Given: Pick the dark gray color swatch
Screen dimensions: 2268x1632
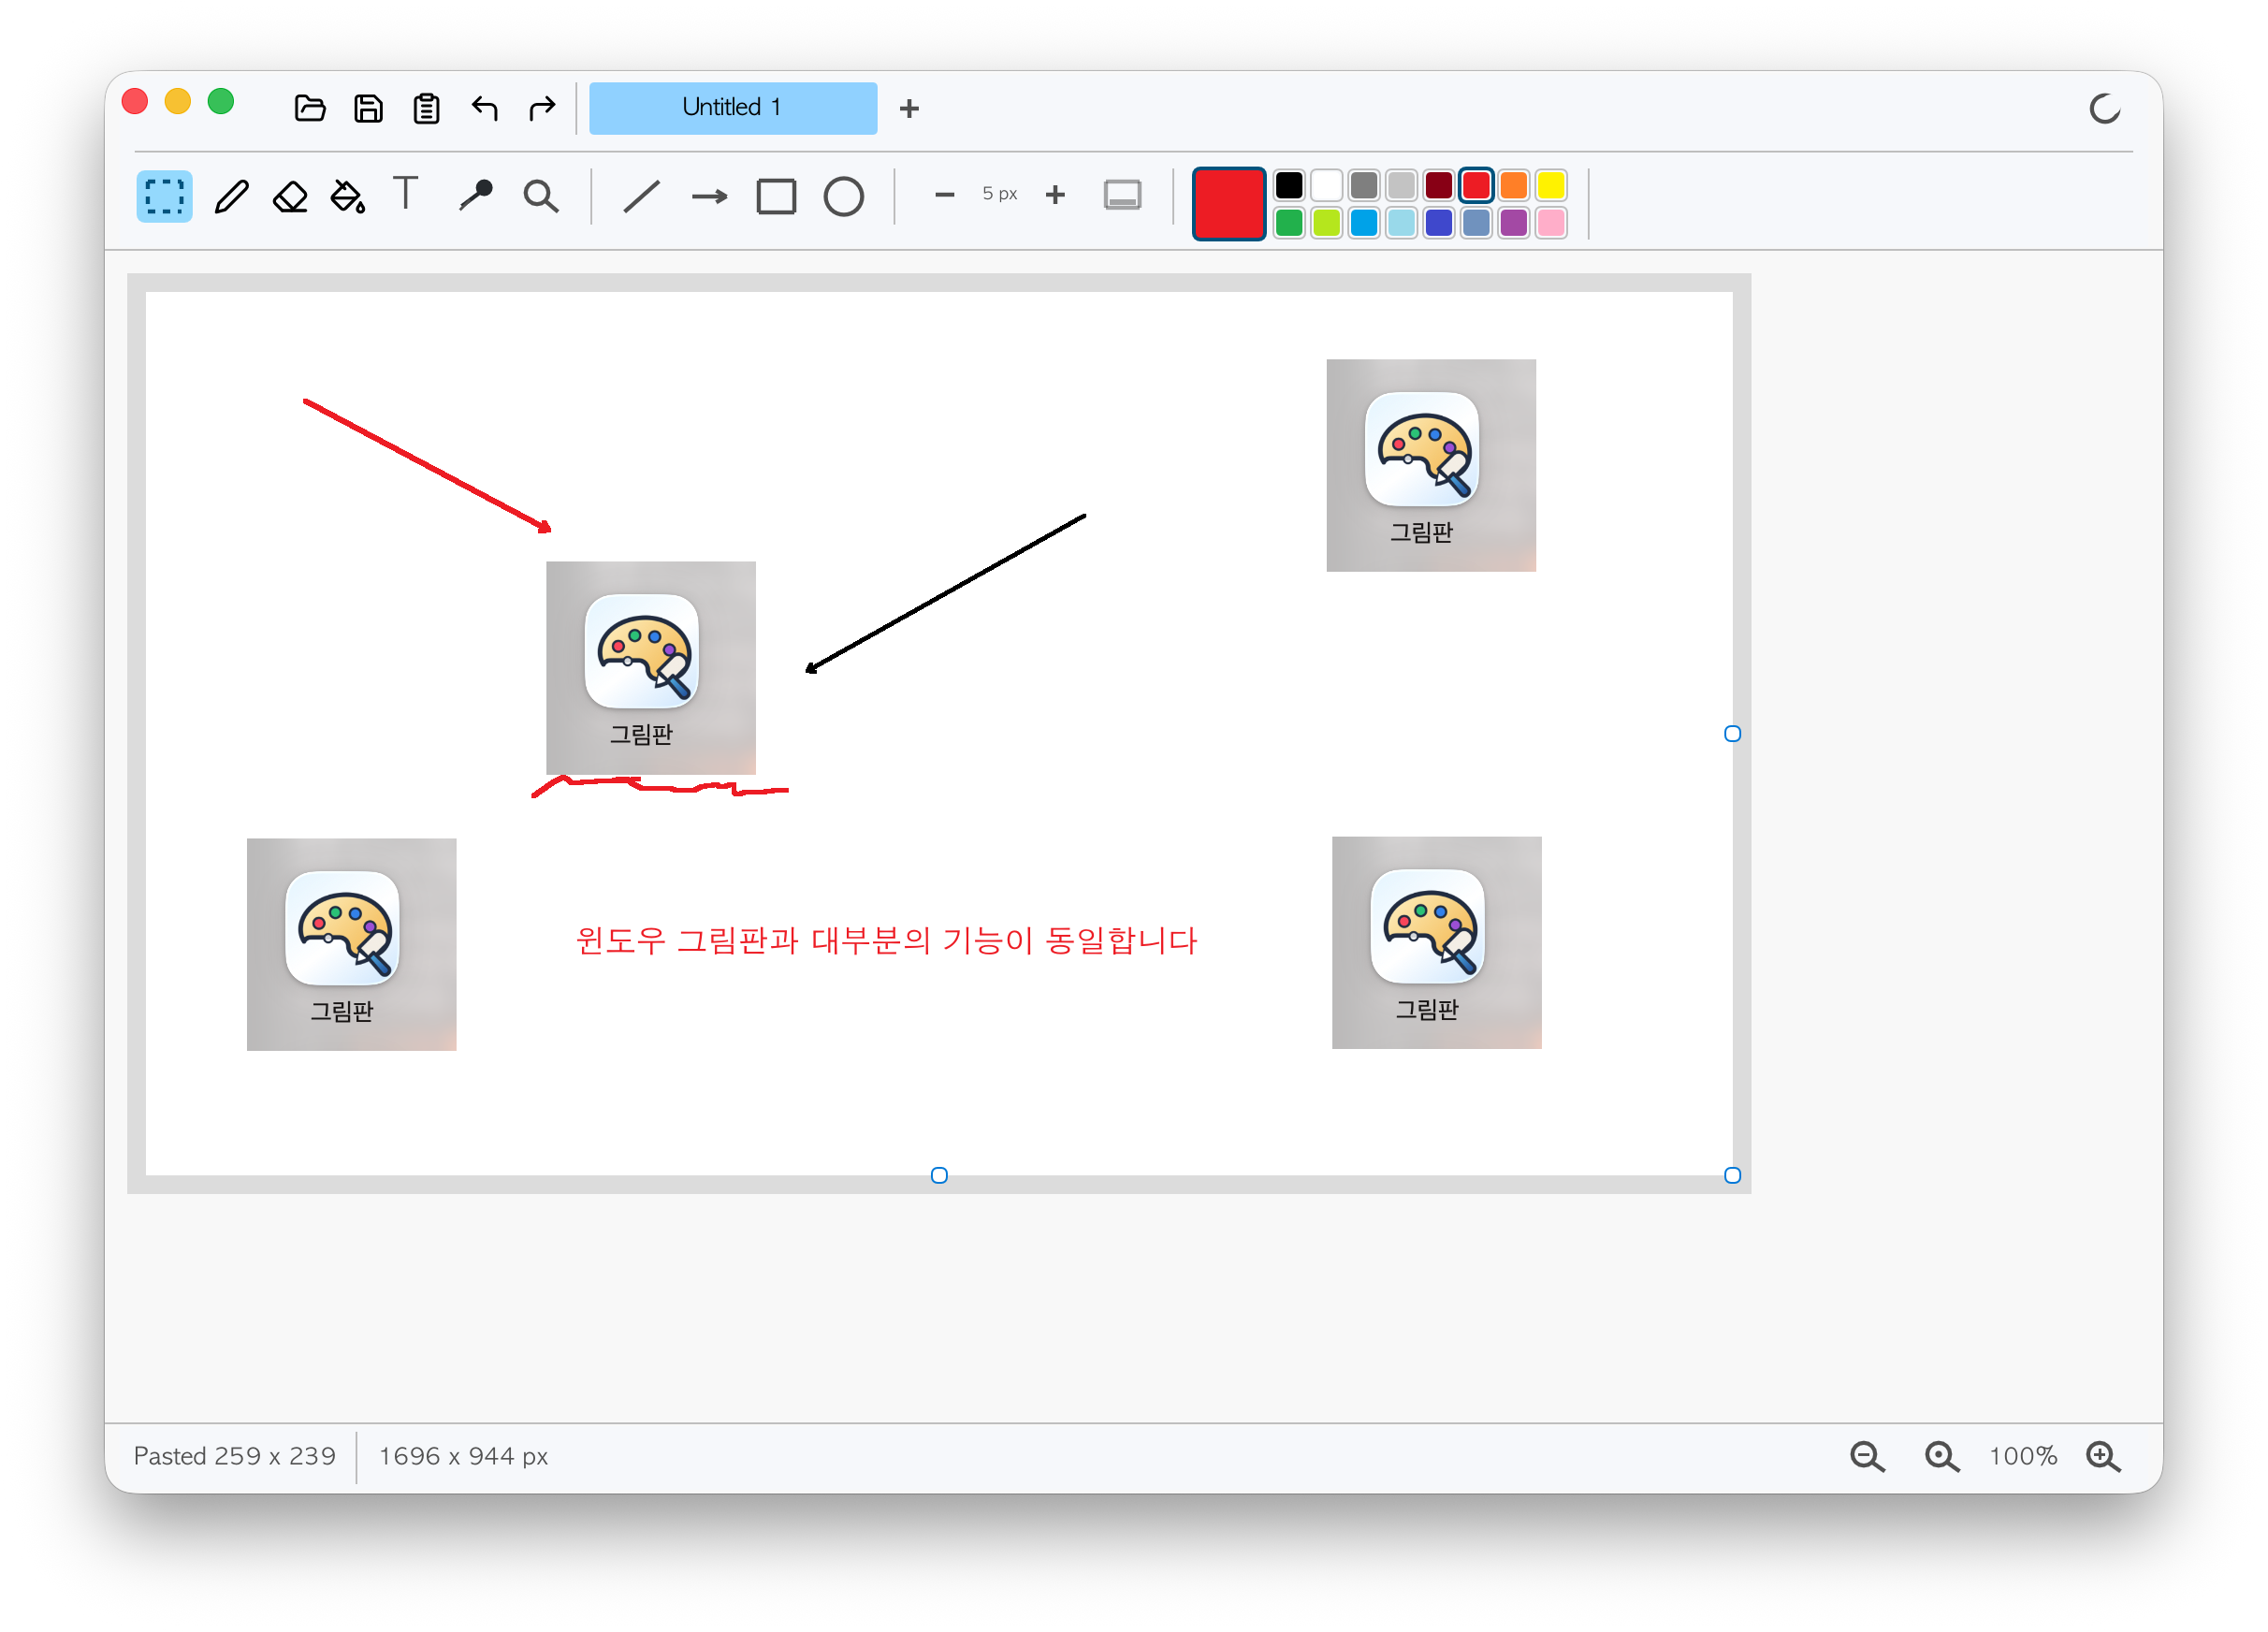Looking at the screenshot, I should (x=1364, y=185).
